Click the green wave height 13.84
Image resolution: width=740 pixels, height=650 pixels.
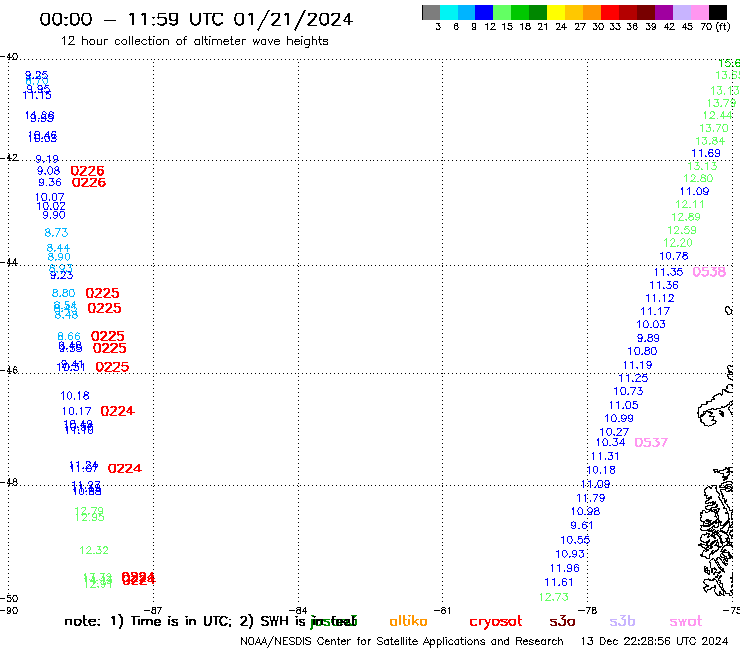[710, 141]
